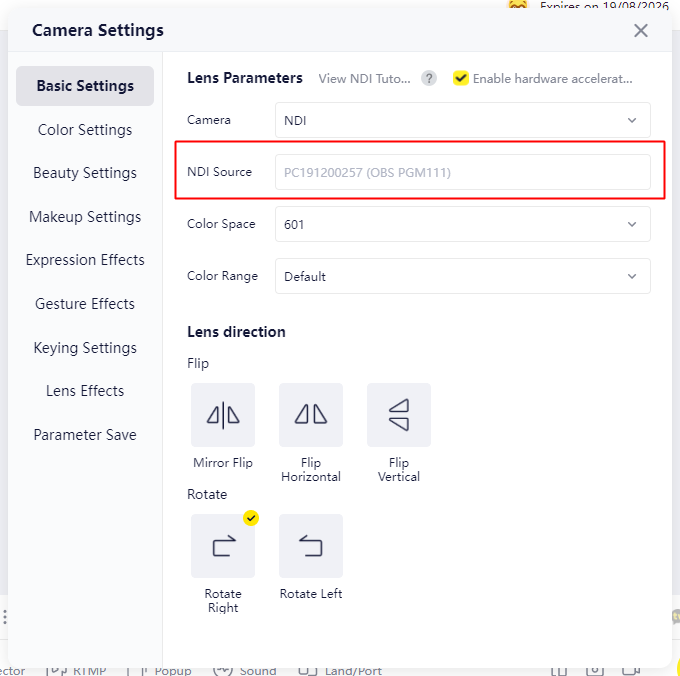
Task: Open the NDI tutorial help question mark
Action: click(x=429, y=78)
